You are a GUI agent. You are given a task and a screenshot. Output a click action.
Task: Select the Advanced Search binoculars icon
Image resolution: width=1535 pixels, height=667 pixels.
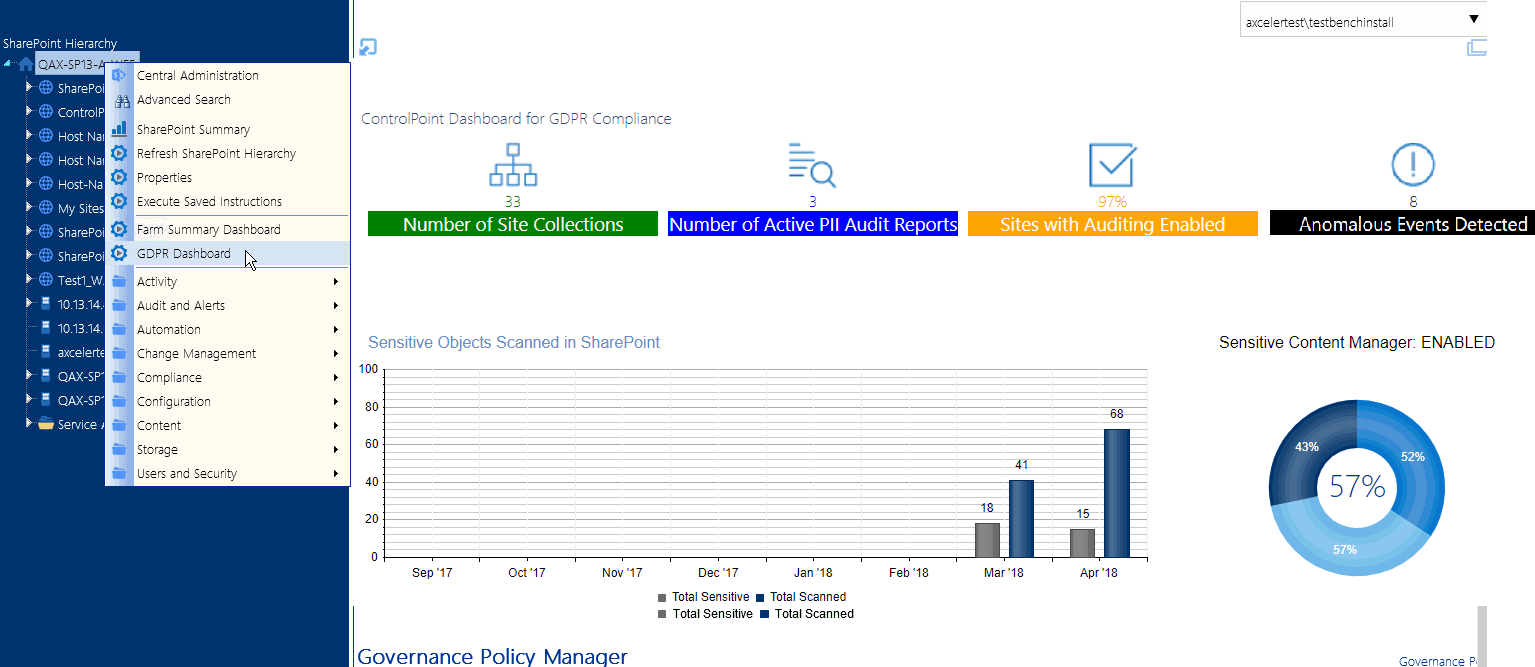(x=121, y=100)
